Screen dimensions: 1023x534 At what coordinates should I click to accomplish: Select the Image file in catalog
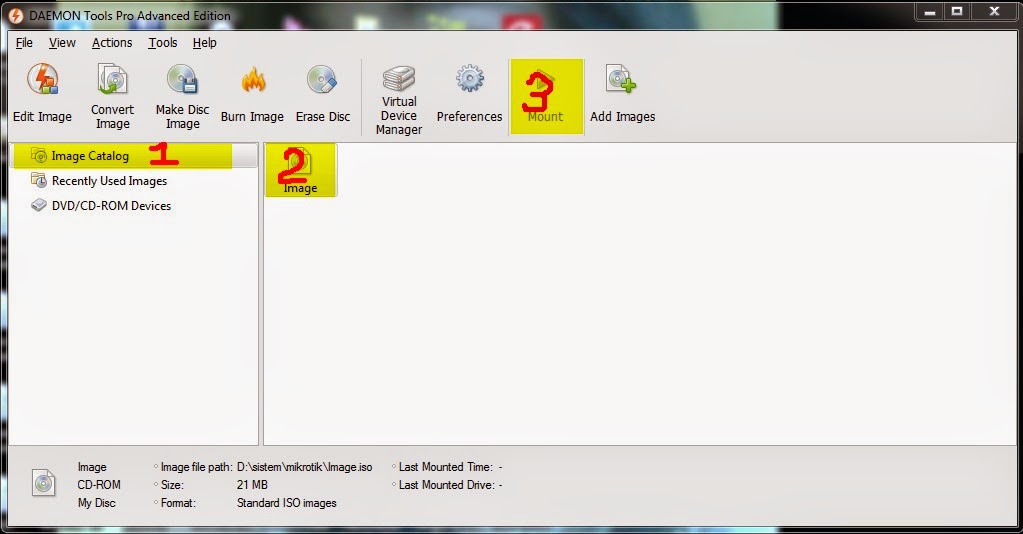300,170
